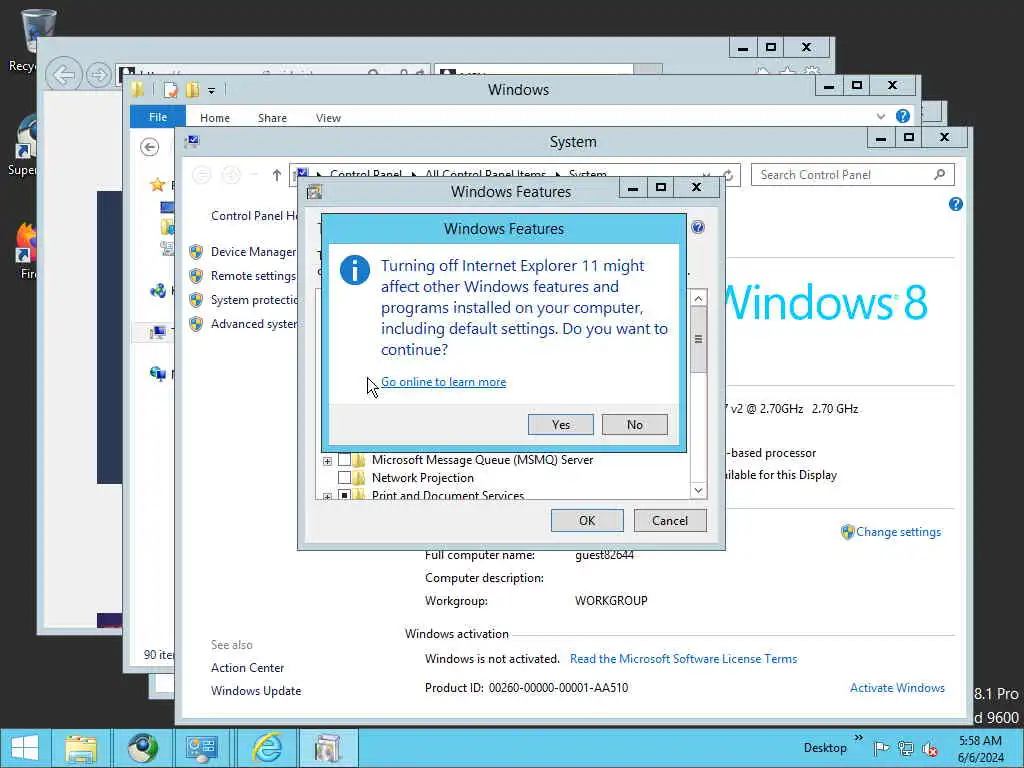Open Windows Update link
Screen dimensions: 1024x768
256,691
